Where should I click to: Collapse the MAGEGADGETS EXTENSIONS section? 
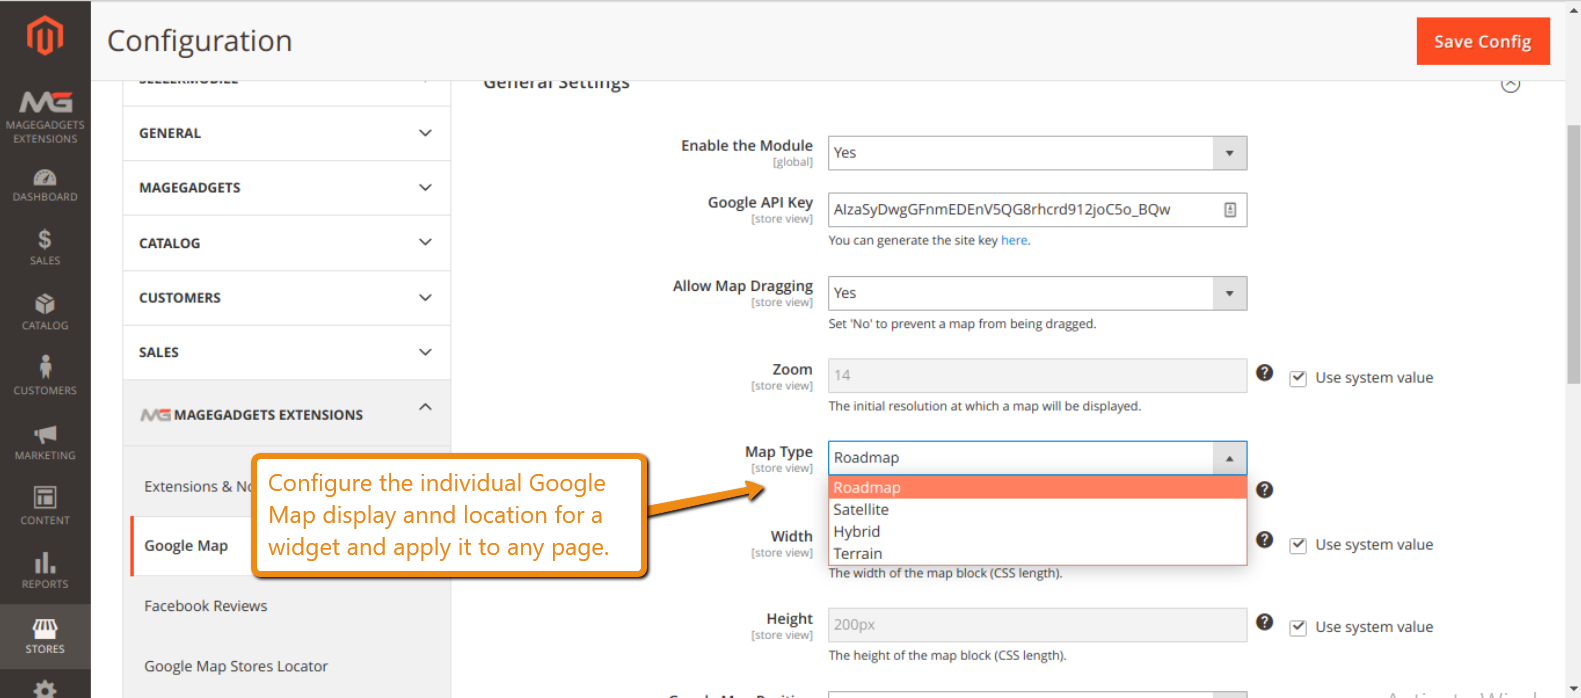click(x=286, y=413)
